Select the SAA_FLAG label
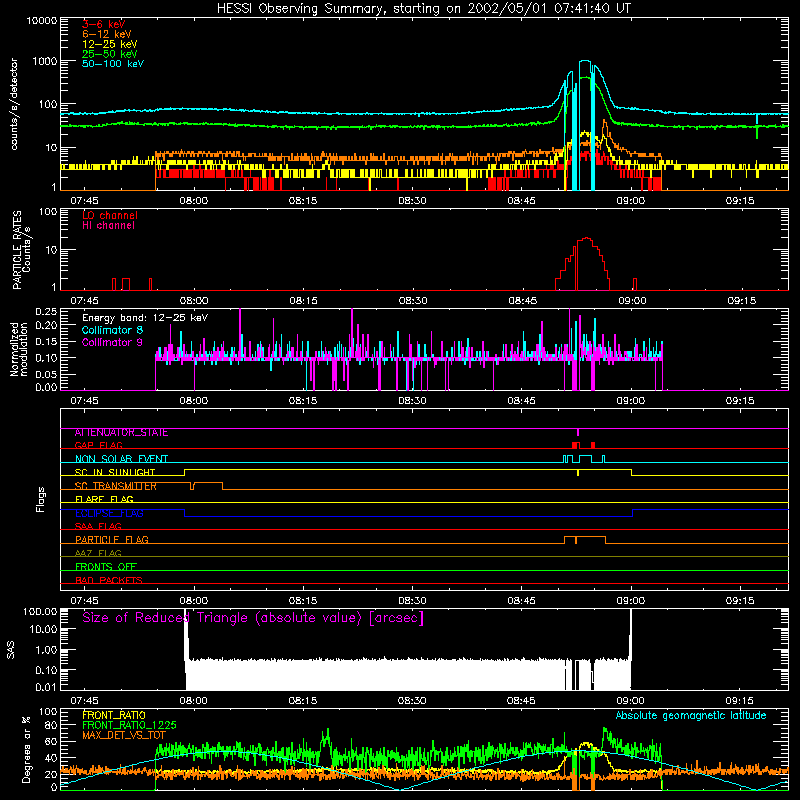This screenshot has height=800, width=800. [98, 527]
